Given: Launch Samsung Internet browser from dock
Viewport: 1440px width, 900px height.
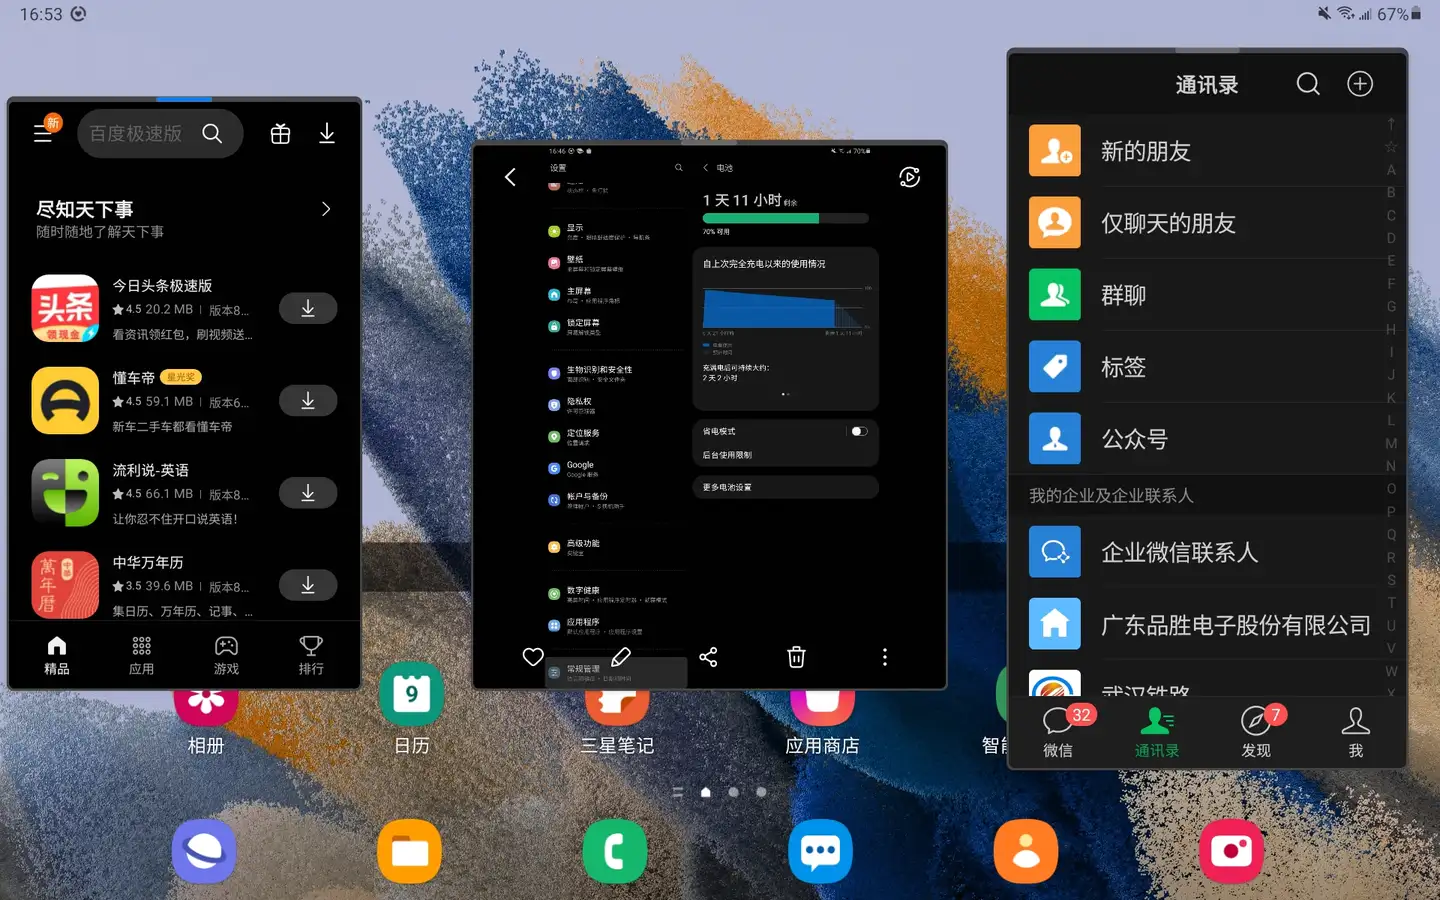Looking at the screenshot, I should (x=204, y=851).
